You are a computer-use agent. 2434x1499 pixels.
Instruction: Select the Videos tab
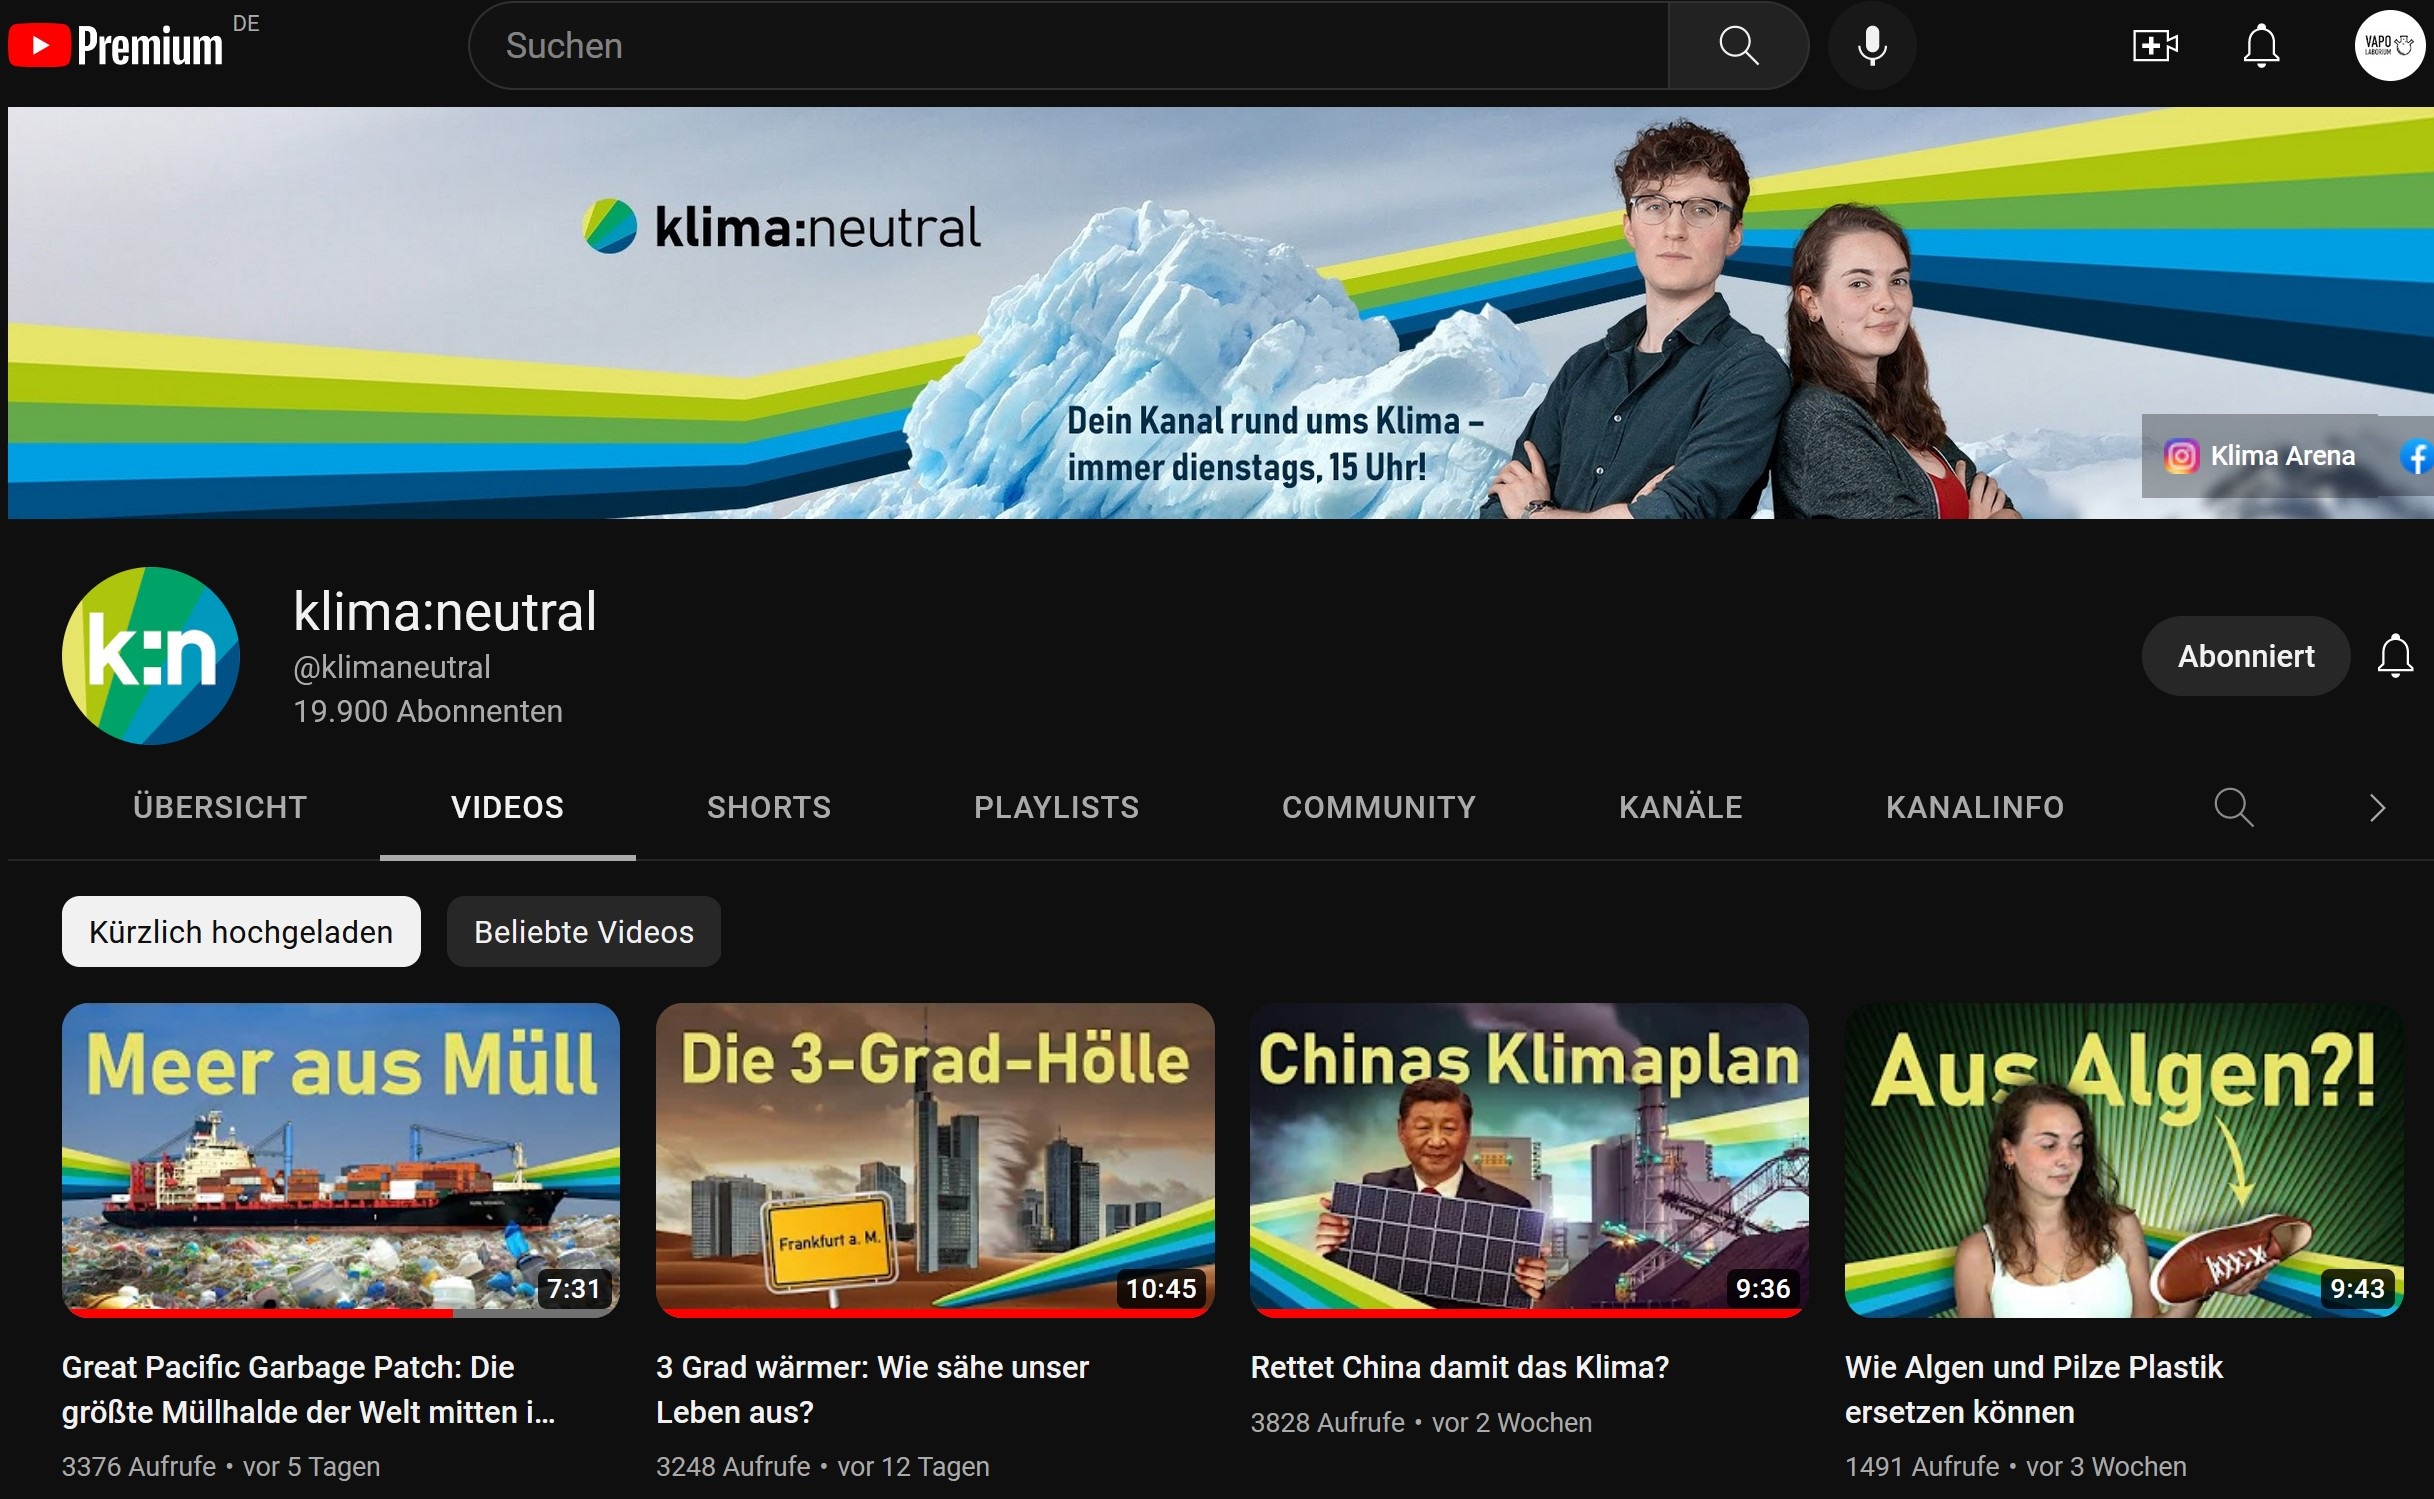507,807
